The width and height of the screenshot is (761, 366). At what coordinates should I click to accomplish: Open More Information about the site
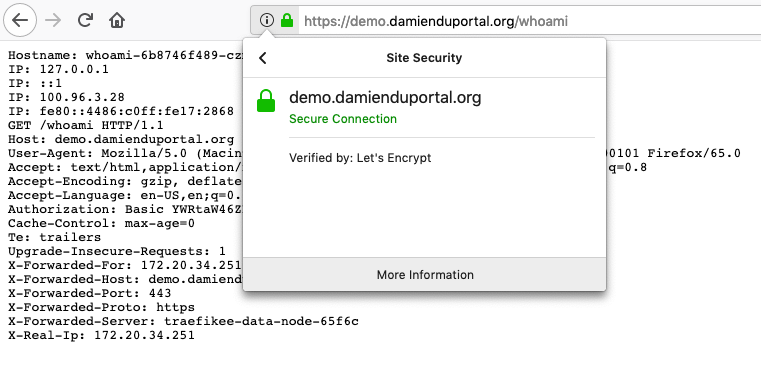[x=425, y=275]
